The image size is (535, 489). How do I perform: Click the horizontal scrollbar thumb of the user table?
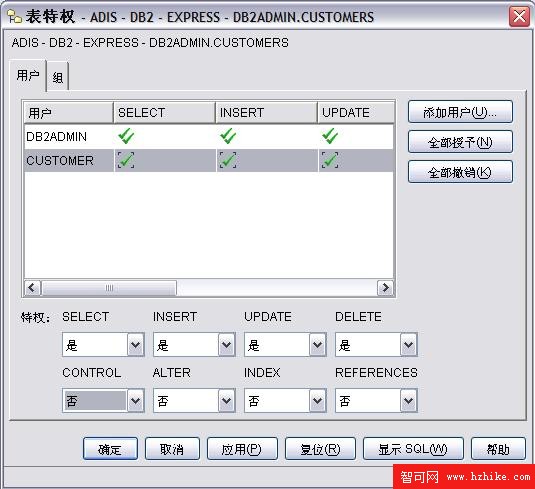coord(109,288)
